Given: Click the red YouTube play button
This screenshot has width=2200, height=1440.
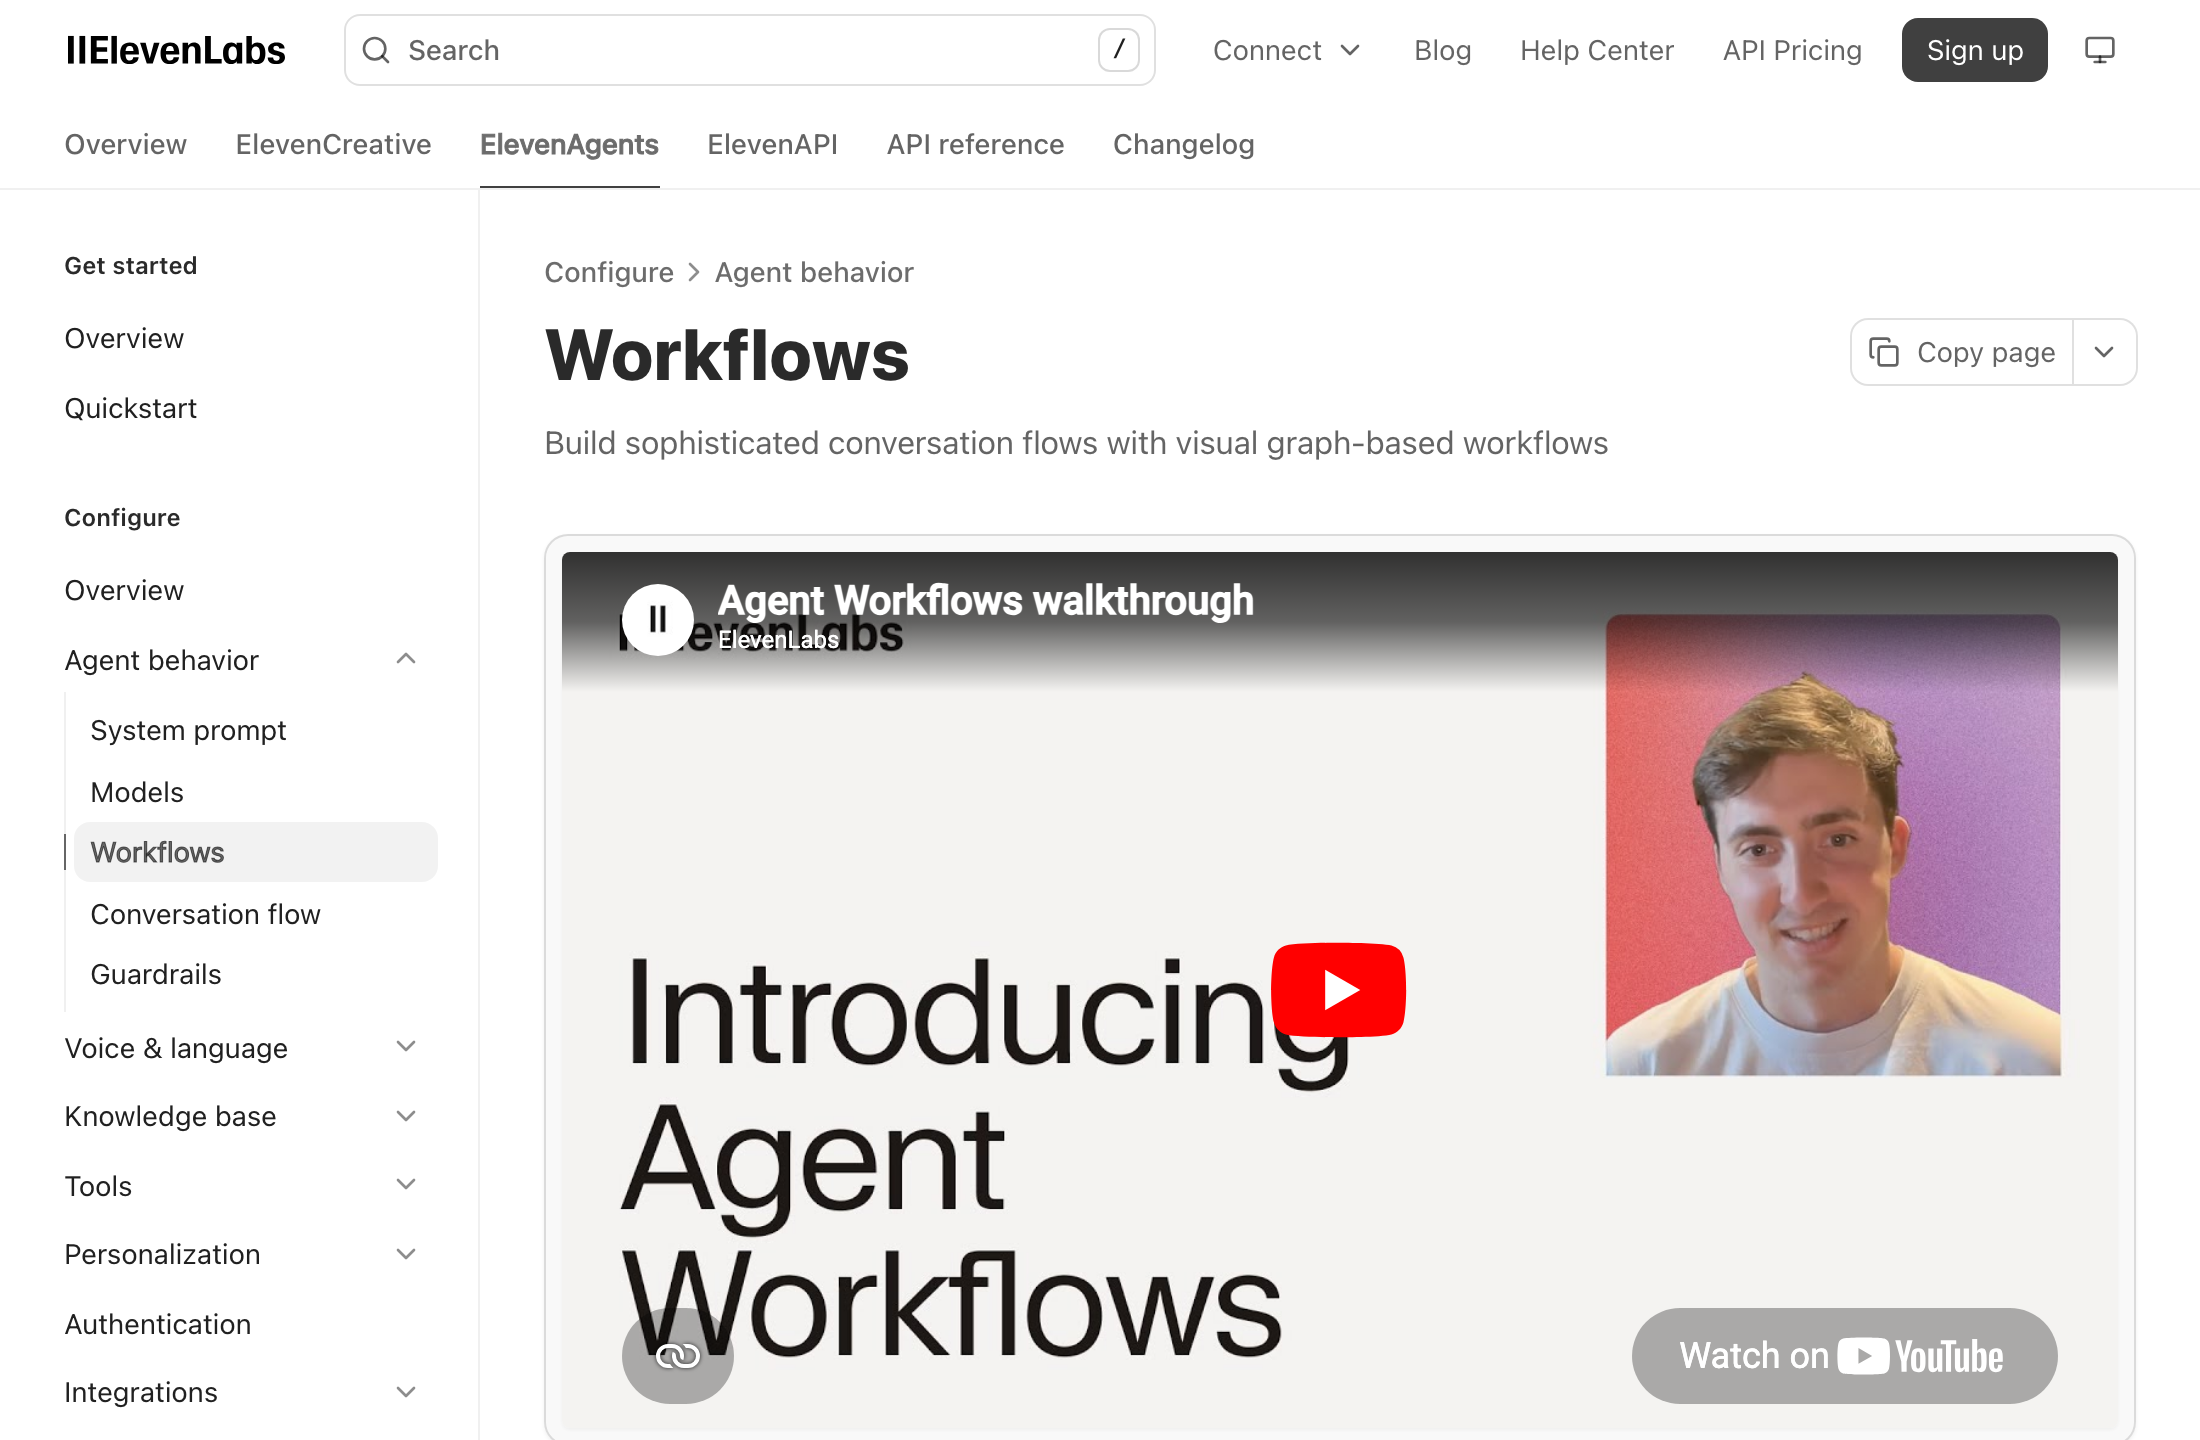Looking at the screenshot, I should tap(1338, 990).
